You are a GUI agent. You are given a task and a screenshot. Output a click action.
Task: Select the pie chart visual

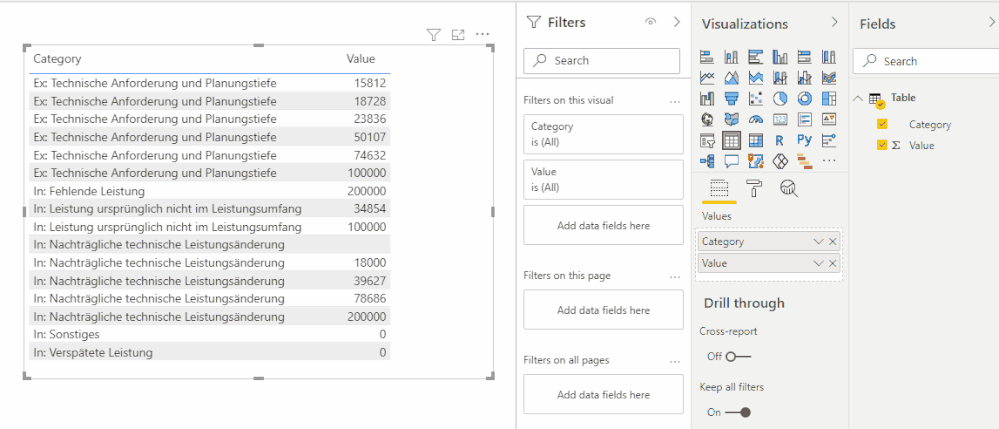(780, 98)
